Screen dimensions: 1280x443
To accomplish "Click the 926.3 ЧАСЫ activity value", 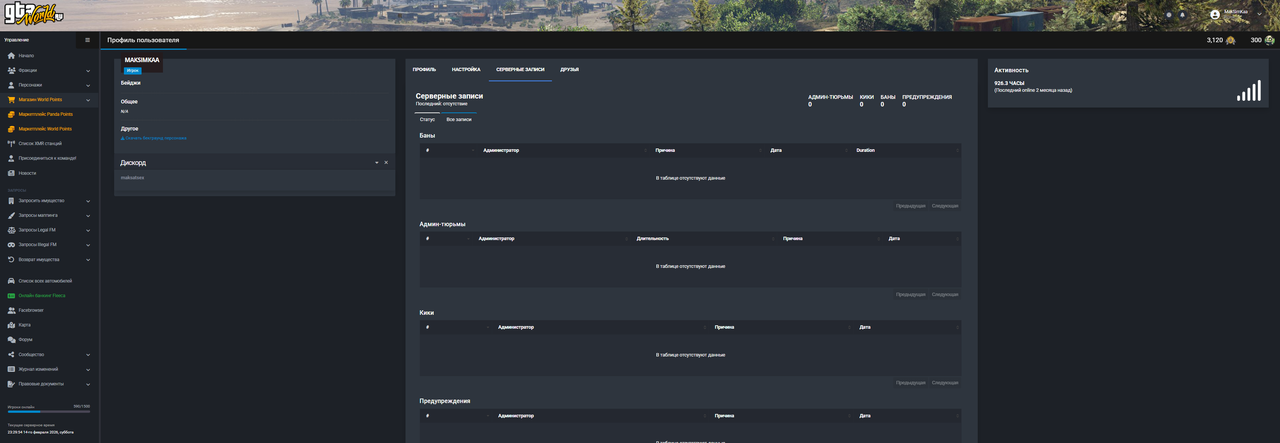I will (x=1009, y=83).
